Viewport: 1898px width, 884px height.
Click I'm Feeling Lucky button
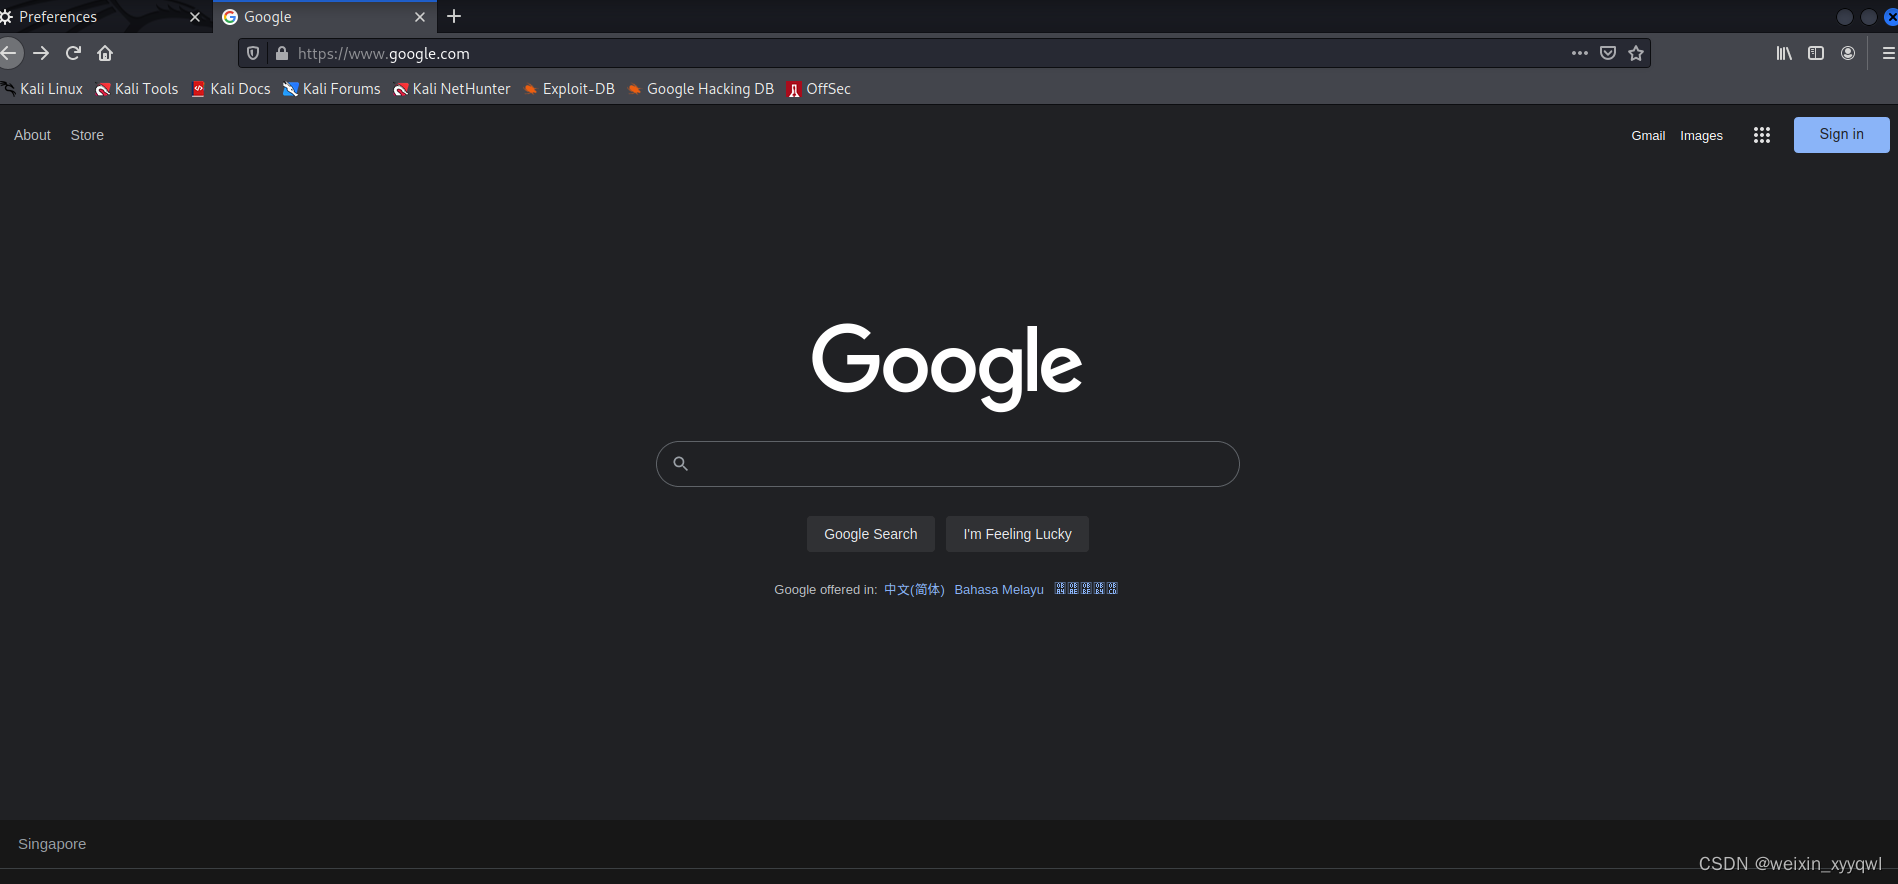click(1017, 534)
